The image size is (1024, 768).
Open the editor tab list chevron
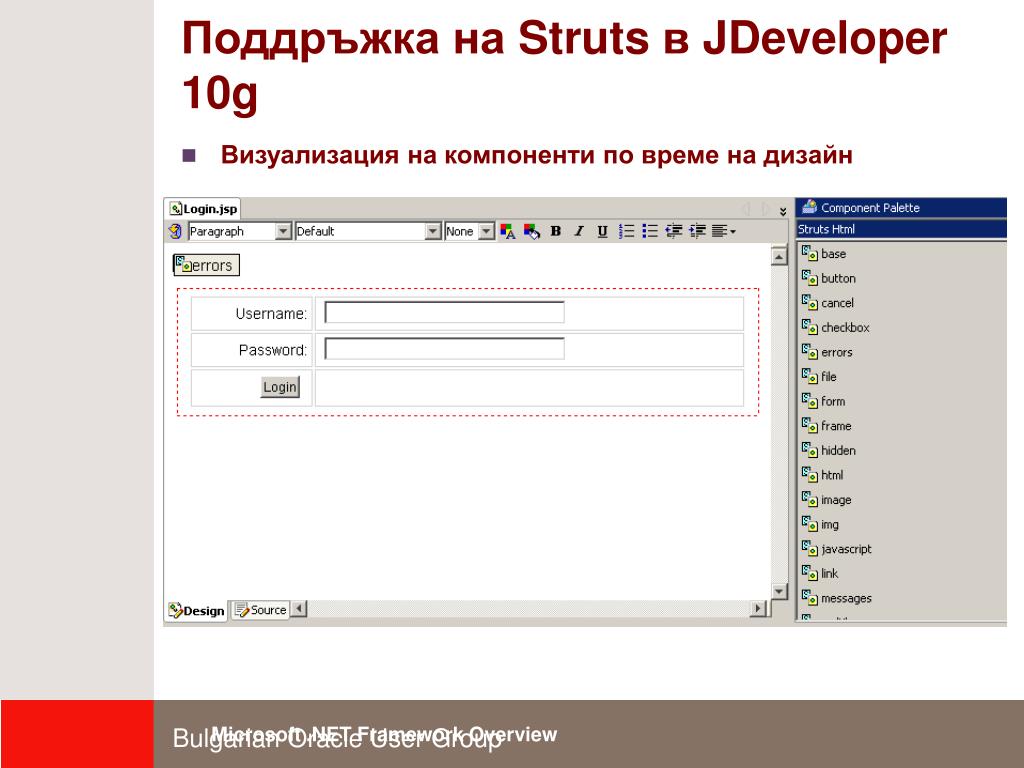[783, 211]
